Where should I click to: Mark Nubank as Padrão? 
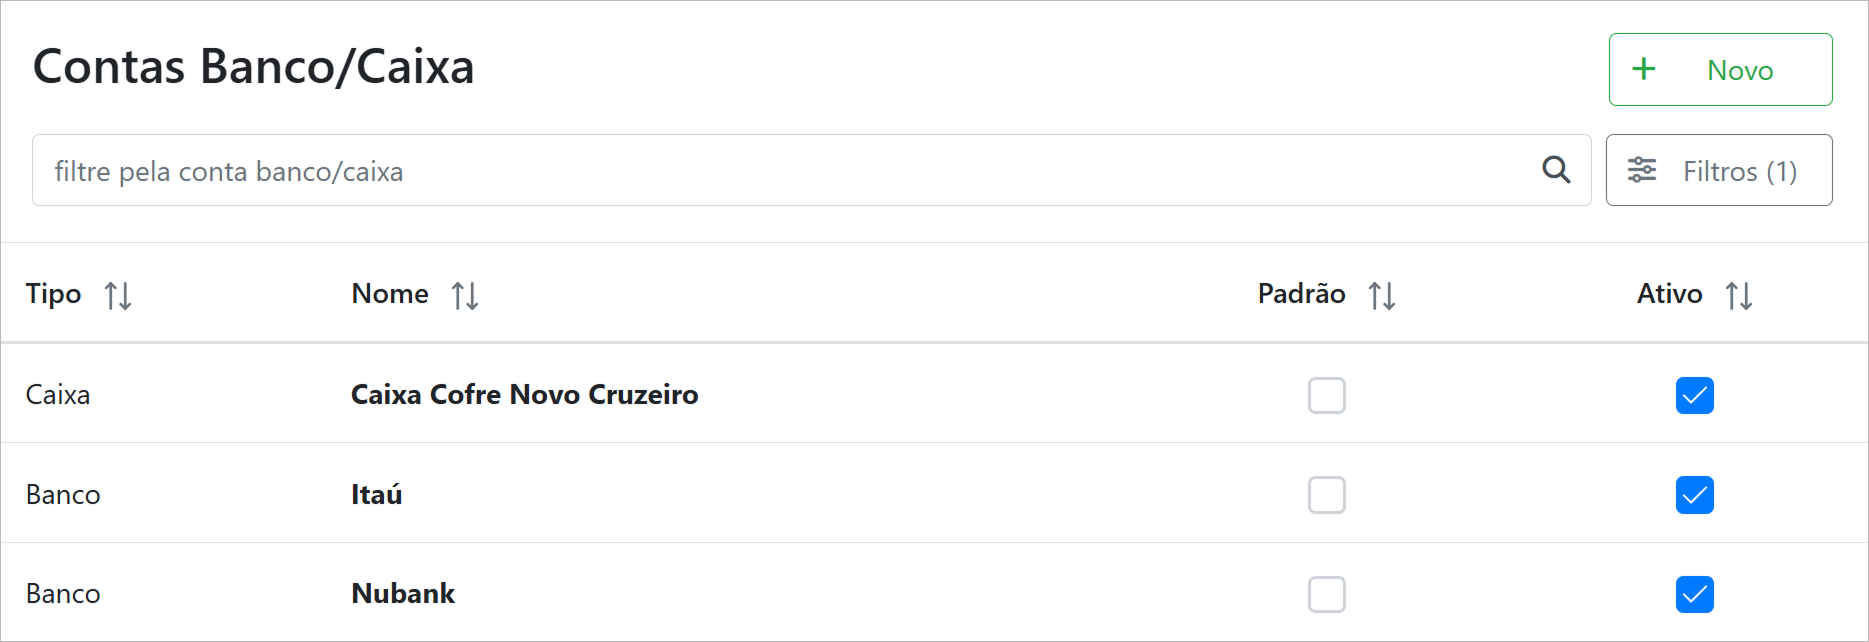(1327, 595)
